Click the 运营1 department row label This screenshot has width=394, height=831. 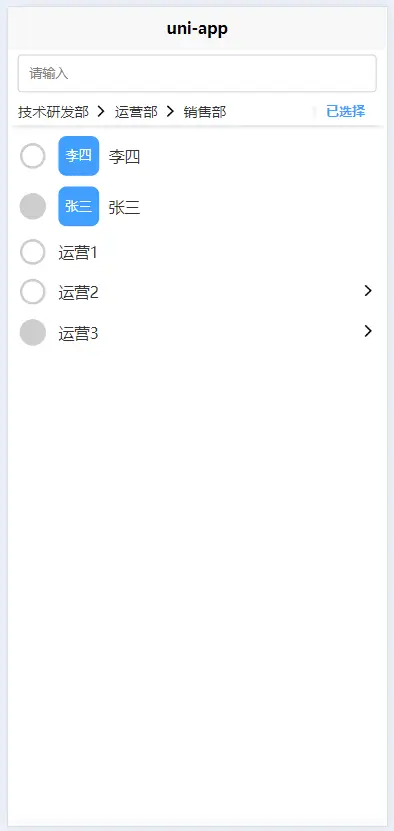coord(78,253)
